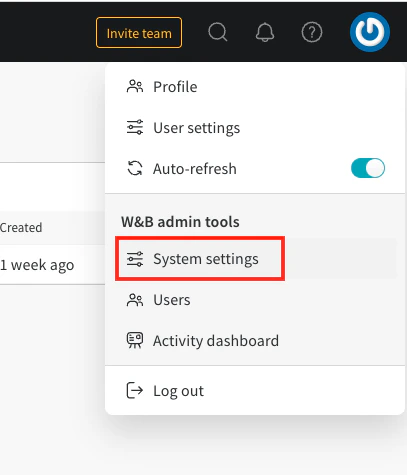Open Users admin entry
The height and width of the screenshot is (475, 407).
click(x=255, y=300)
